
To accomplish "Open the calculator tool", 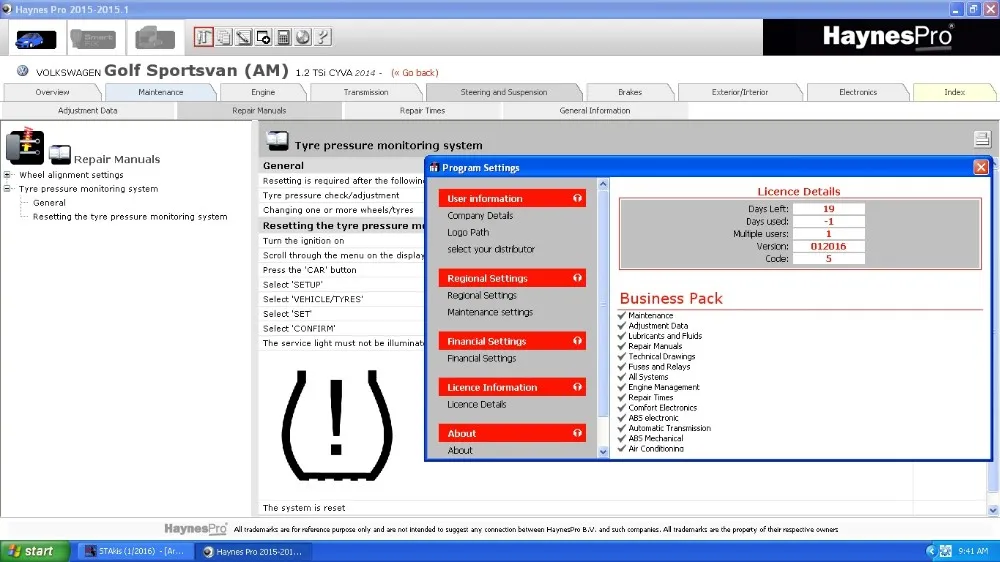I will (283, 37).
